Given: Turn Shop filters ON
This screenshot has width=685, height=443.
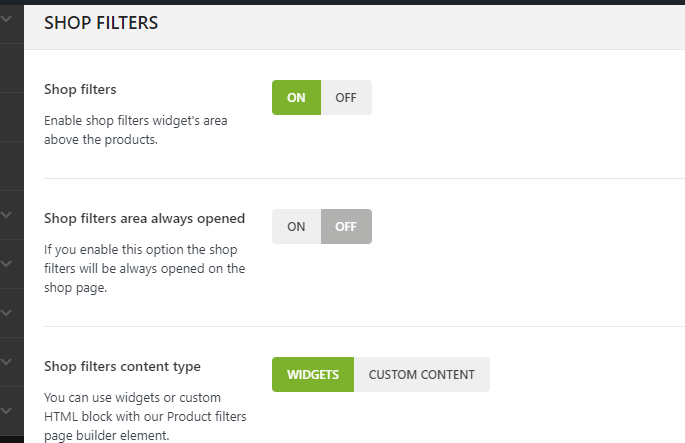Looking at the screenshot, I should tap(296, 98).
